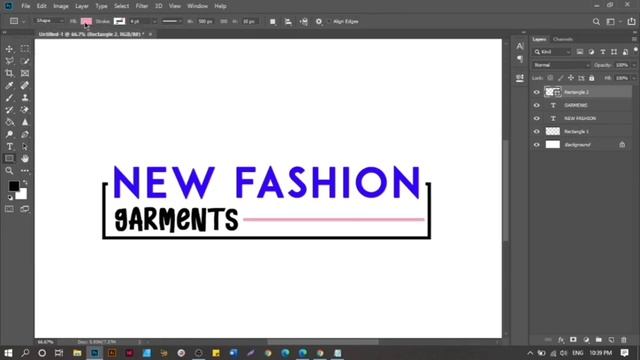Reset default foreground and background colors

[10, 198]
